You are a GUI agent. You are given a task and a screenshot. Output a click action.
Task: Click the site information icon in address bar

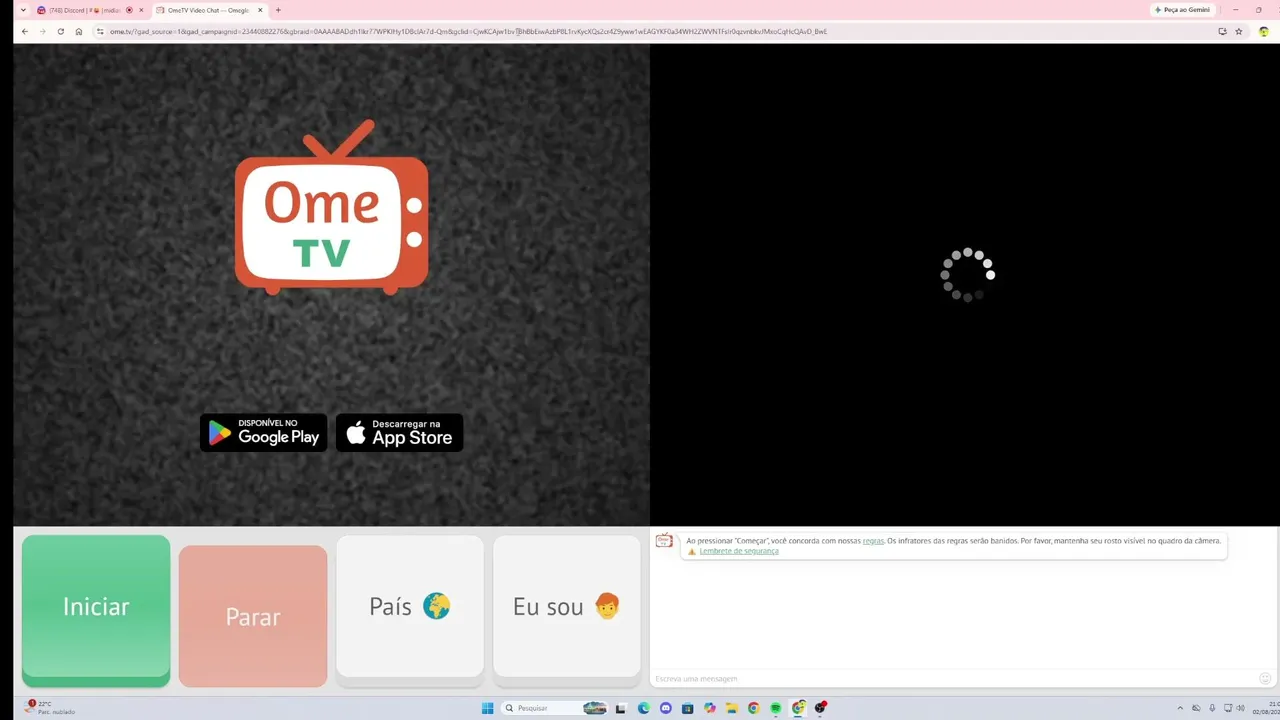click(x=100, y=31)
